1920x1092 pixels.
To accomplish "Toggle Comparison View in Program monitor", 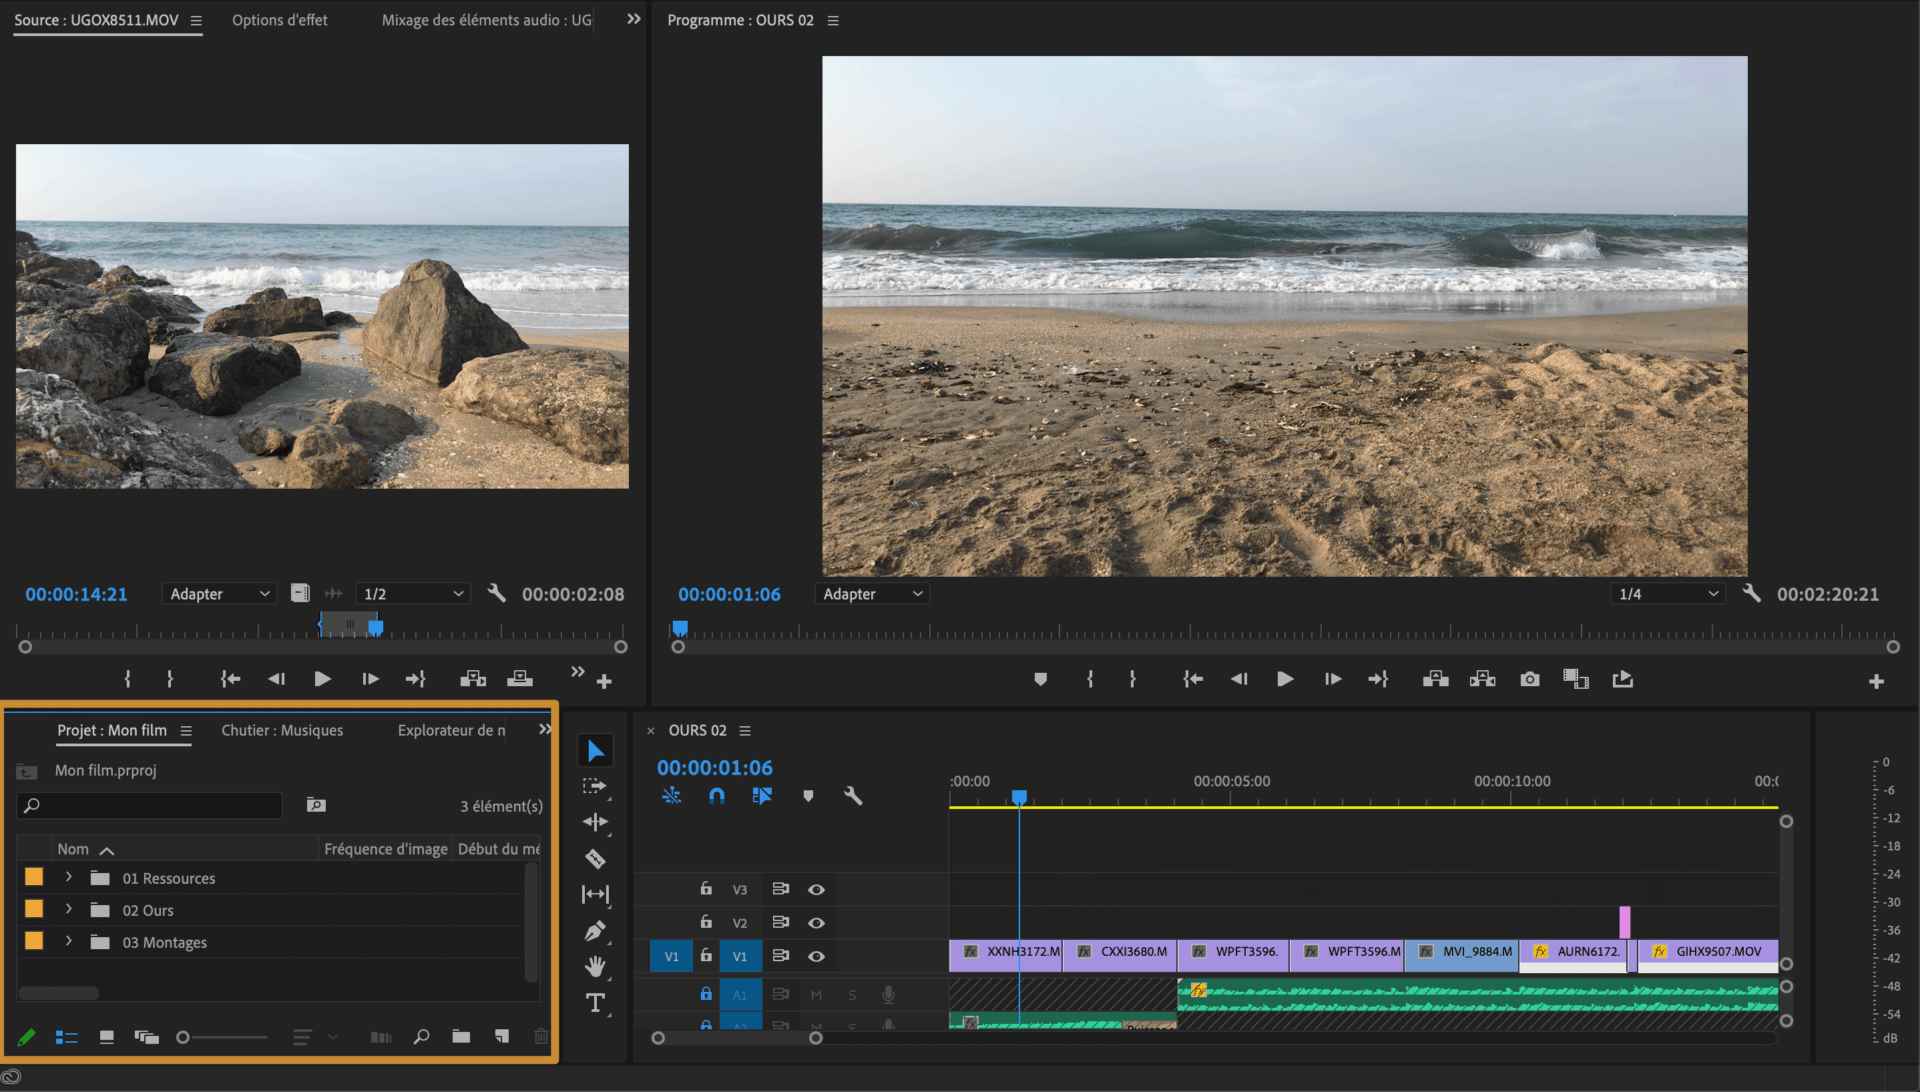I will tap(1576, 679).
